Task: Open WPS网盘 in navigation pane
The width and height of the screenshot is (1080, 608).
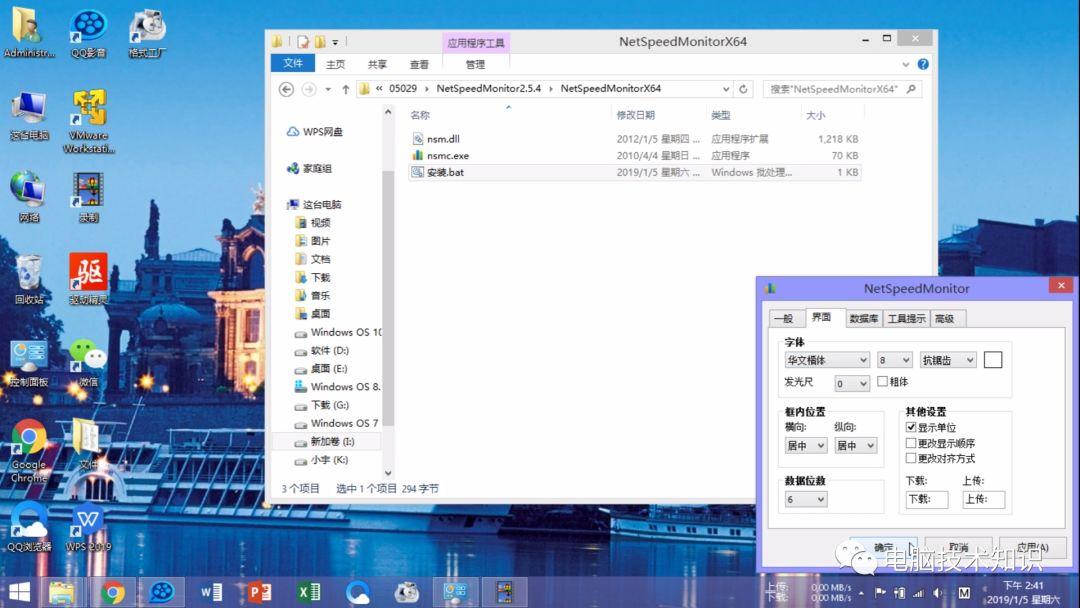Action: pos(322,132)
